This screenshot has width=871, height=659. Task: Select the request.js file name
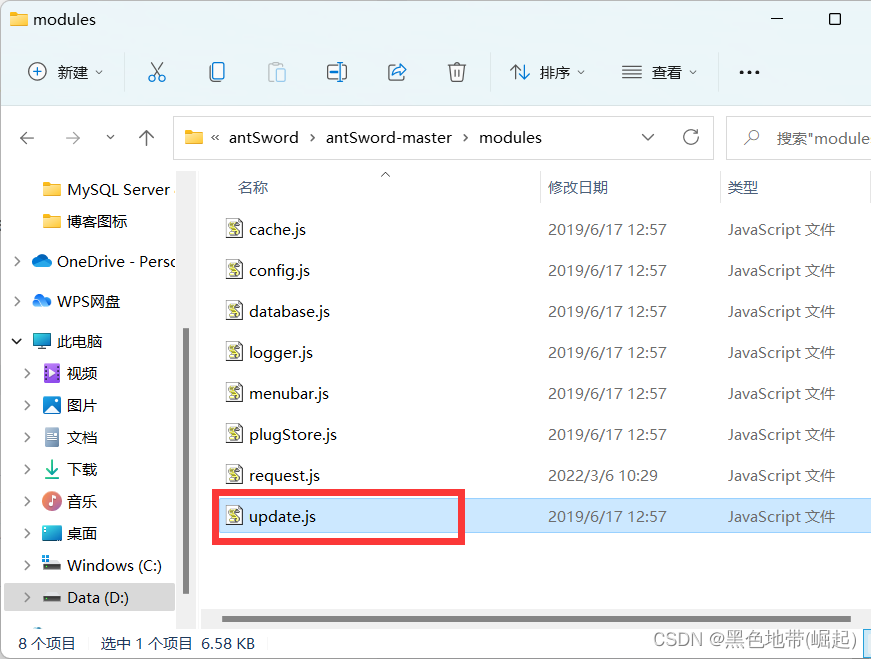point(284,476)
